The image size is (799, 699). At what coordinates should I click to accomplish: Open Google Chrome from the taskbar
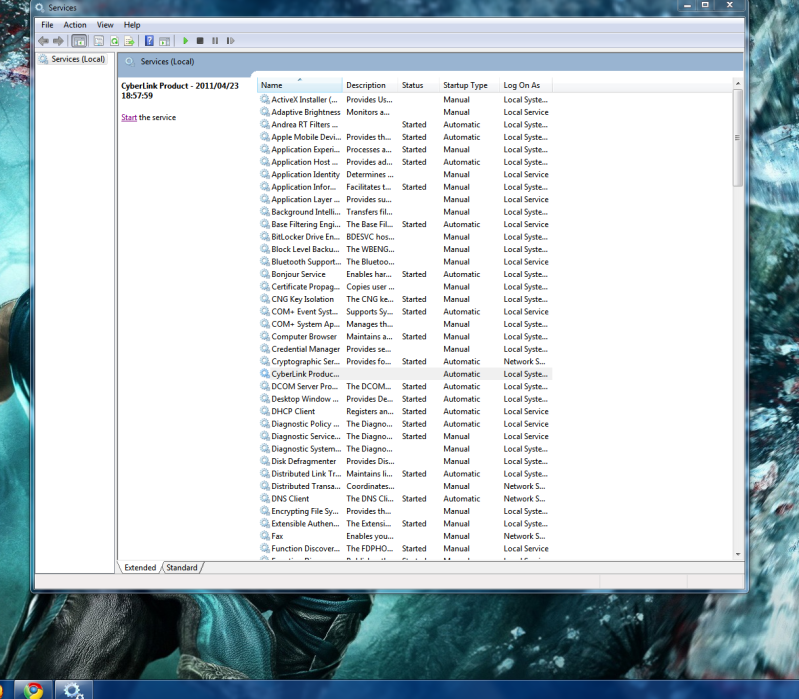(33, 689)
